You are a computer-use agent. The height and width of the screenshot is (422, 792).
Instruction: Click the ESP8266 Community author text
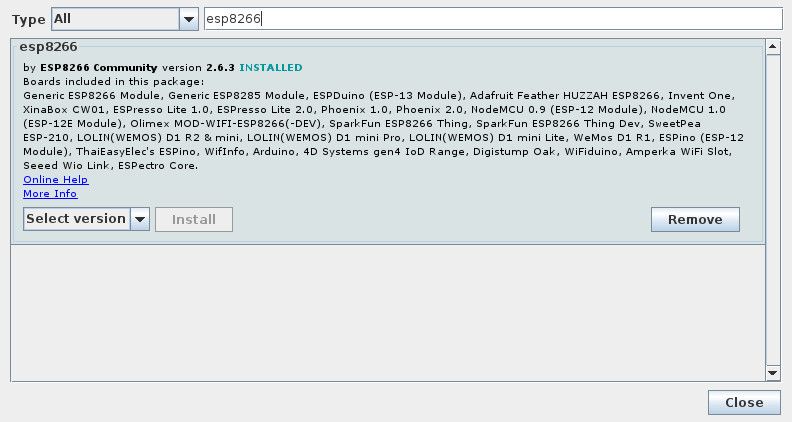tap(98, 67)
